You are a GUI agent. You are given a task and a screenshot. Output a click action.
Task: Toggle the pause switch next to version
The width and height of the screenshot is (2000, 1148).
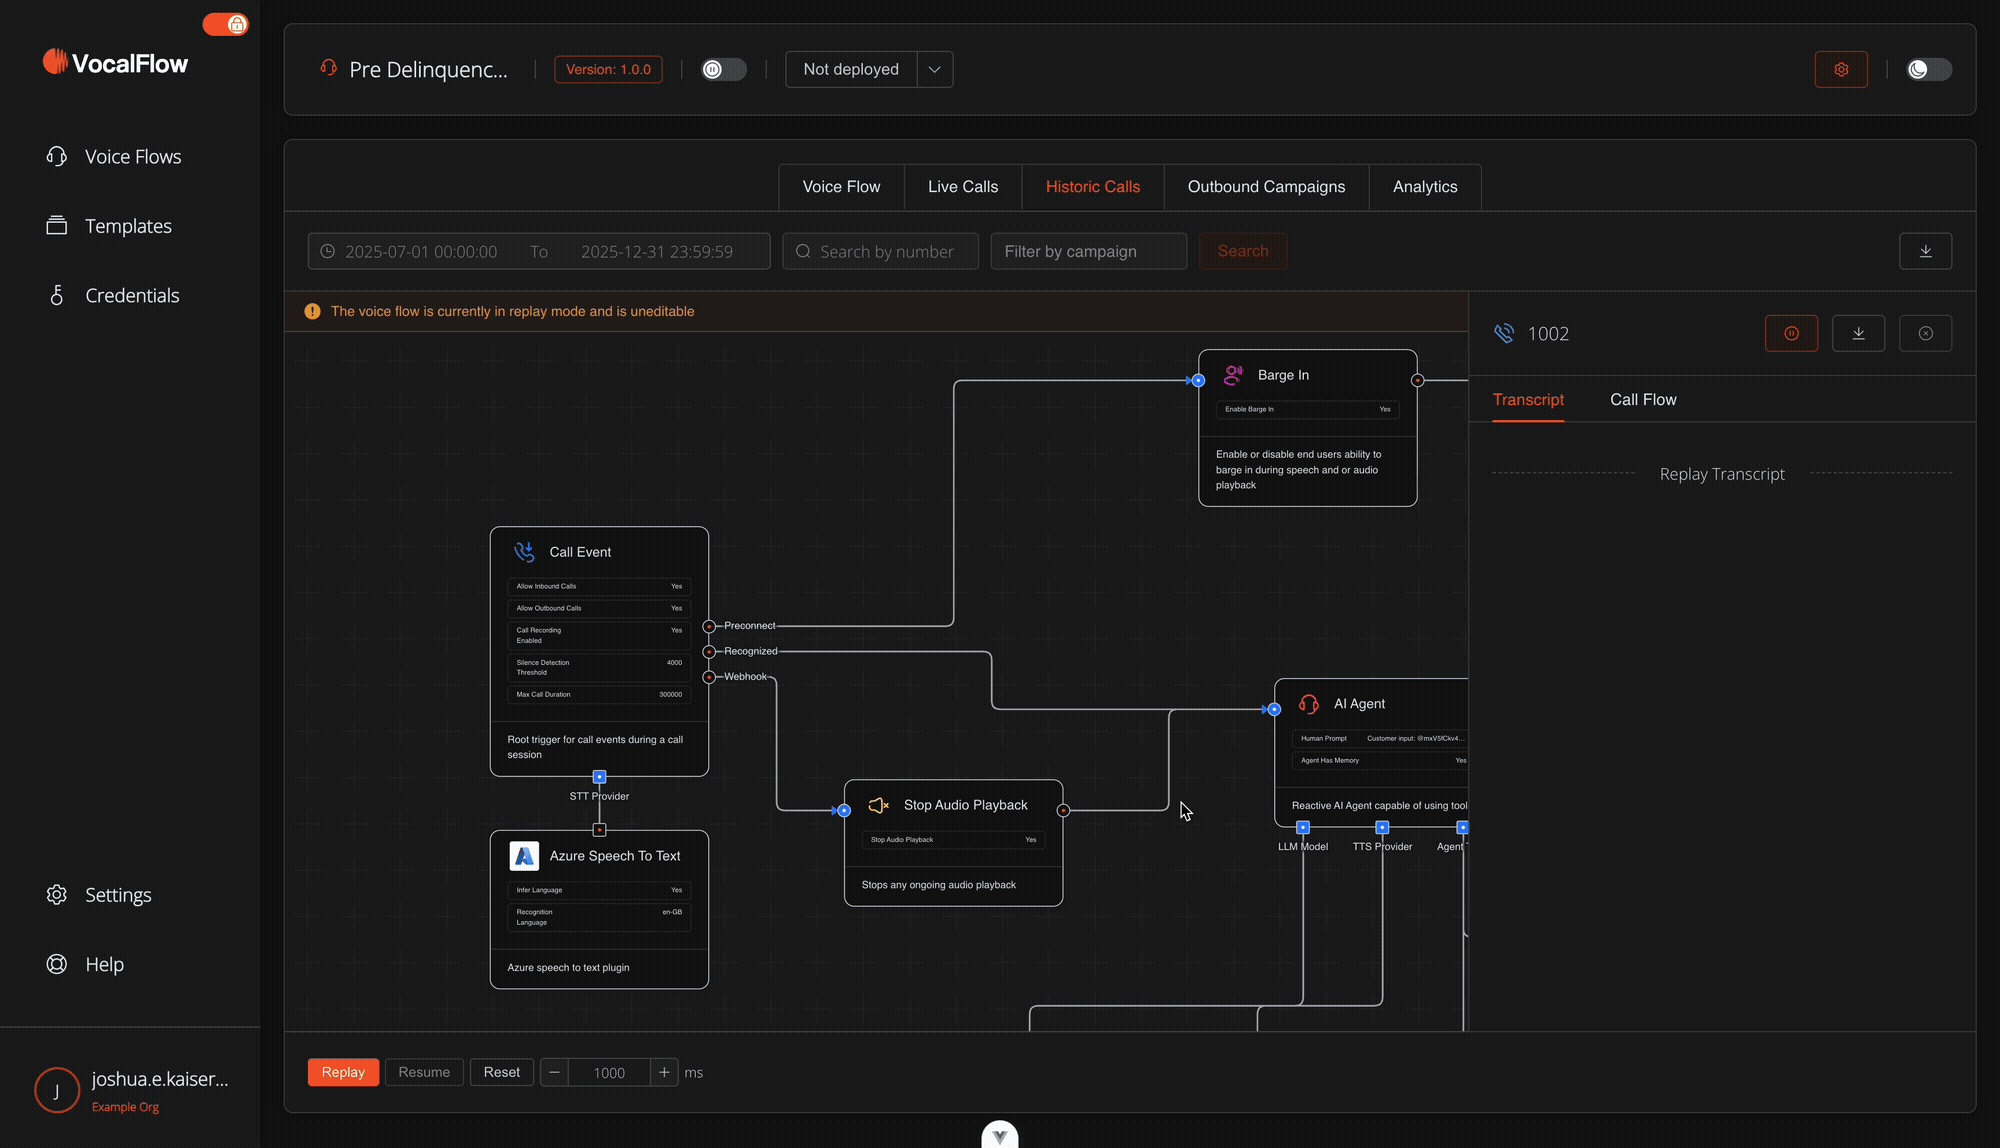[x=723, y=69]
